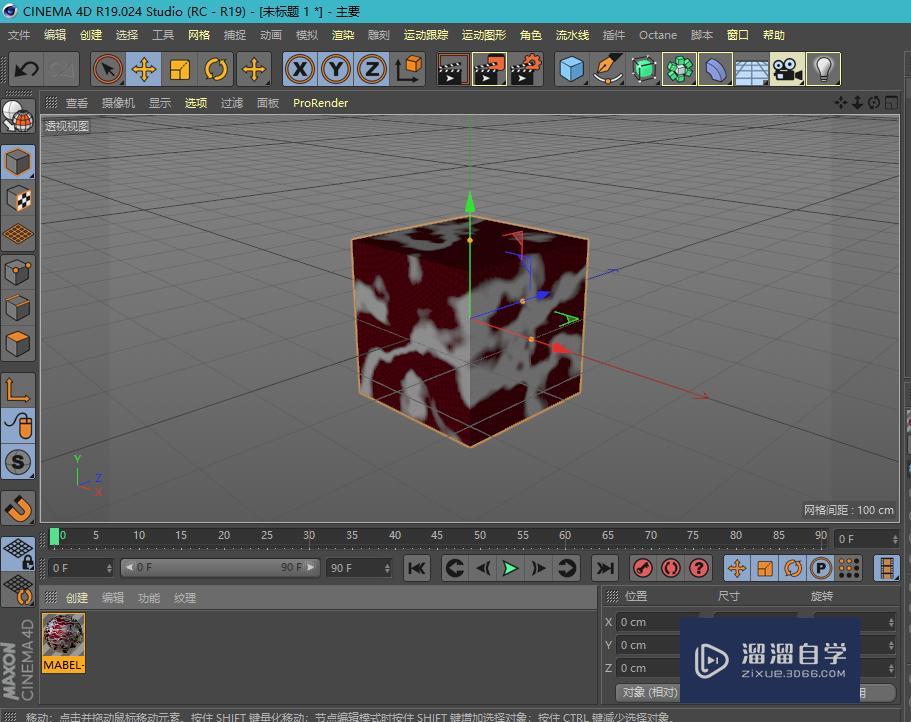Click the Undo arrow icon
This screenshot has height=722, width=911.
tap(26, 69)
